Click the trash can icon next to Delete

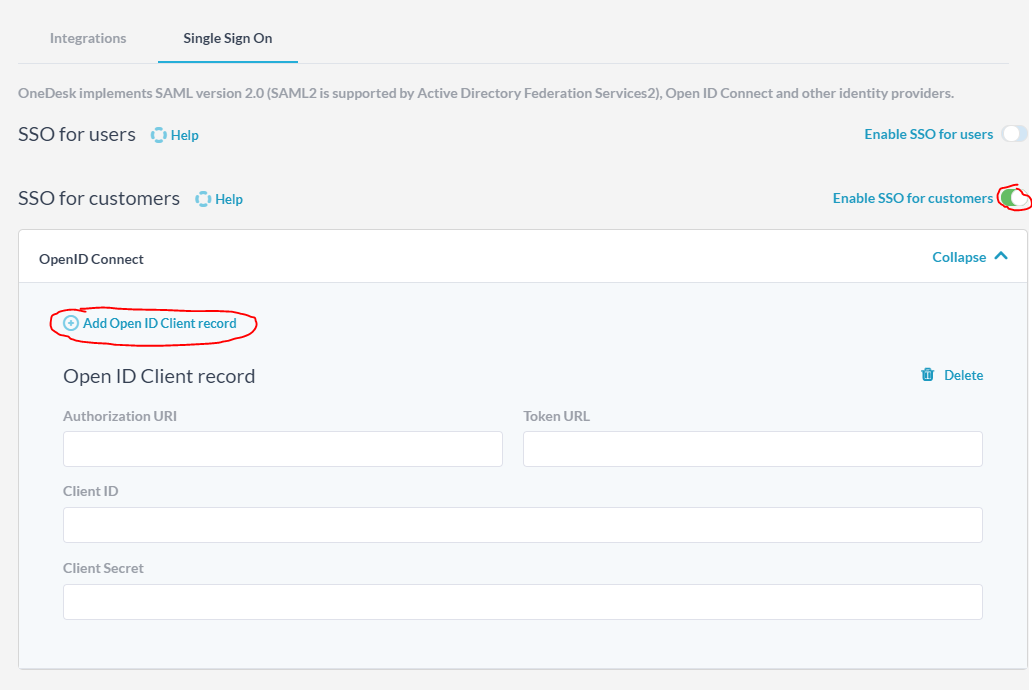click(928, 375)
